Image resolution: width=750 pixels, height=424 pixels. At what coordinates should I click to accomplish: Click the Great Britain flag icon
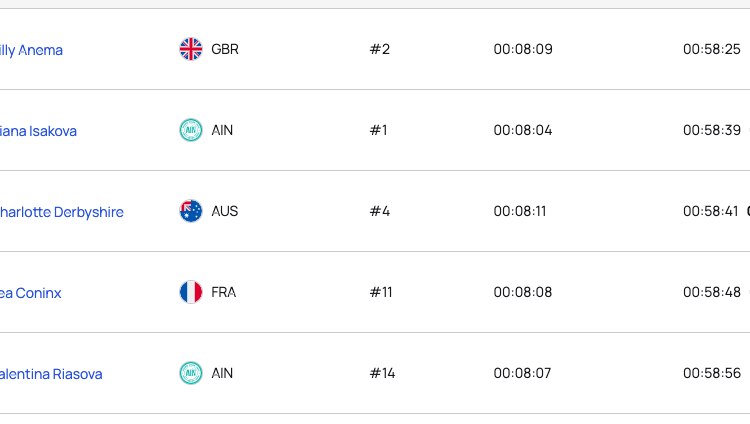pyautogui.click(x=191, y=49)
